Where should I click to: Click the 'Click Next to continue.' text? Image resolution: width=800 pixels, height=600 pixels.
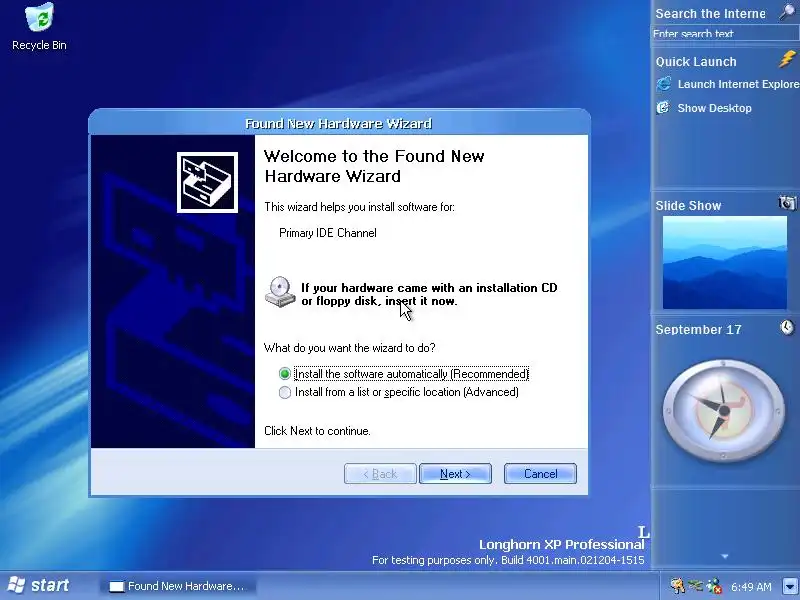317,431
